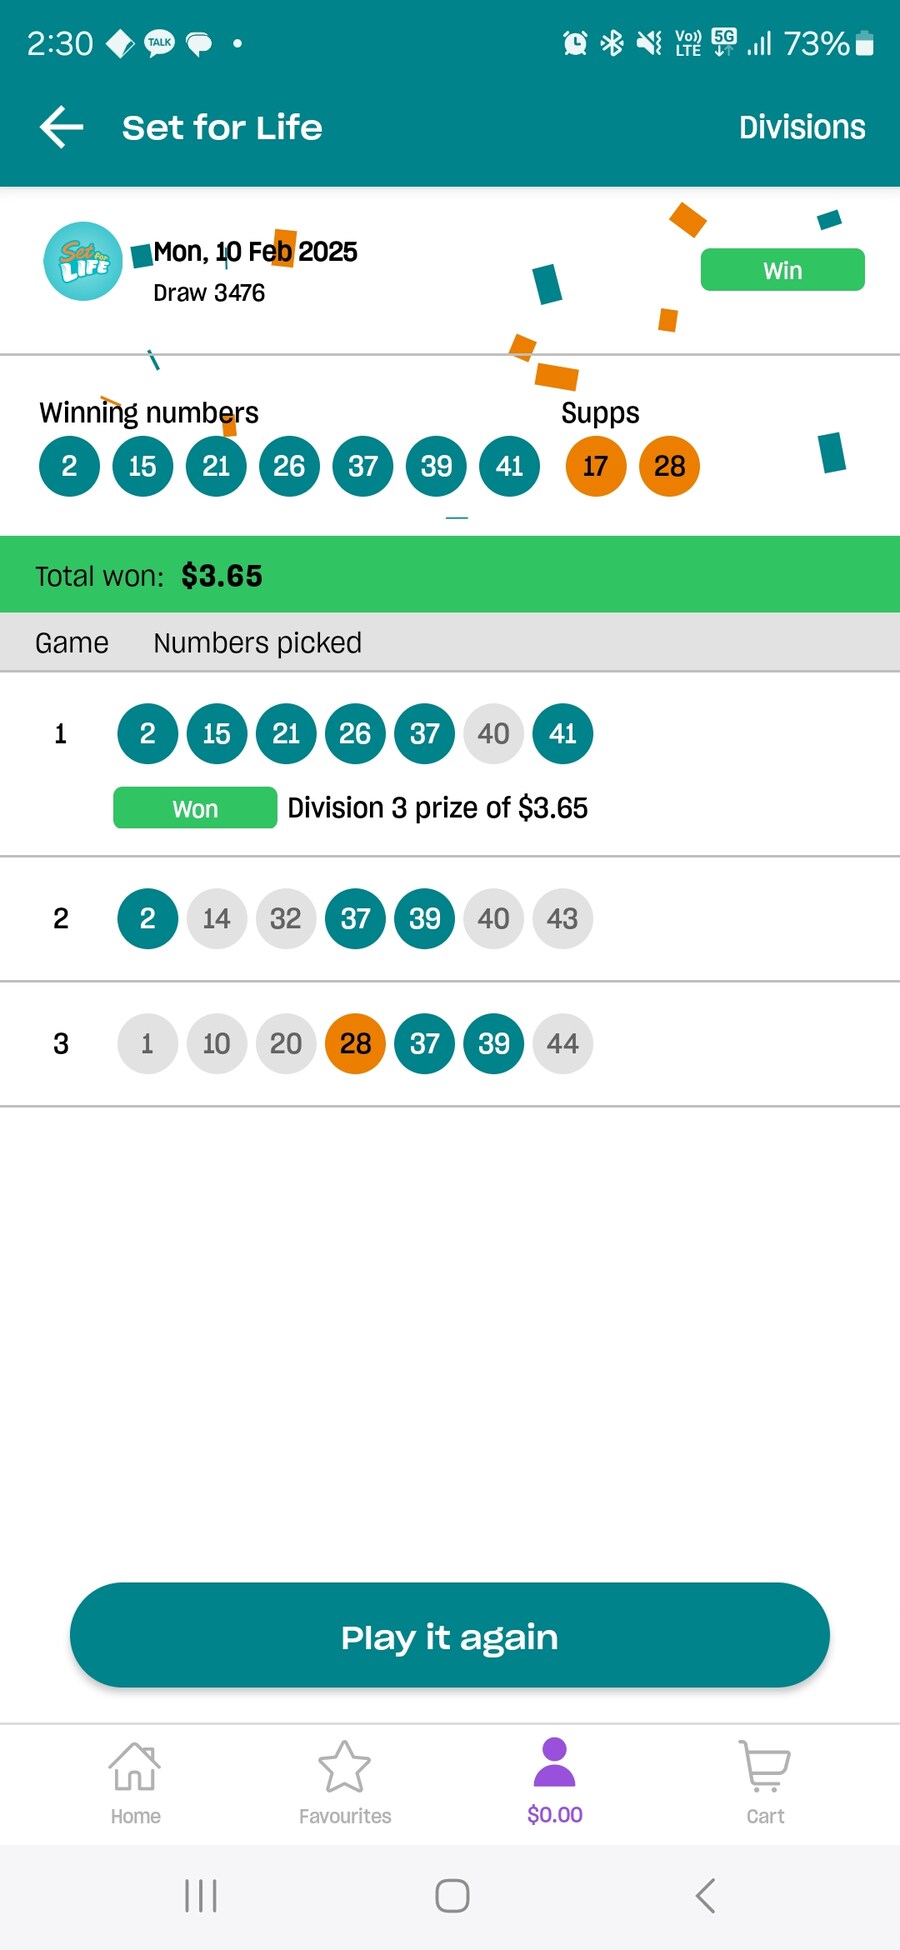
Task: Tap grey ball 43 in game 2
Action: [x=563, y=919]
